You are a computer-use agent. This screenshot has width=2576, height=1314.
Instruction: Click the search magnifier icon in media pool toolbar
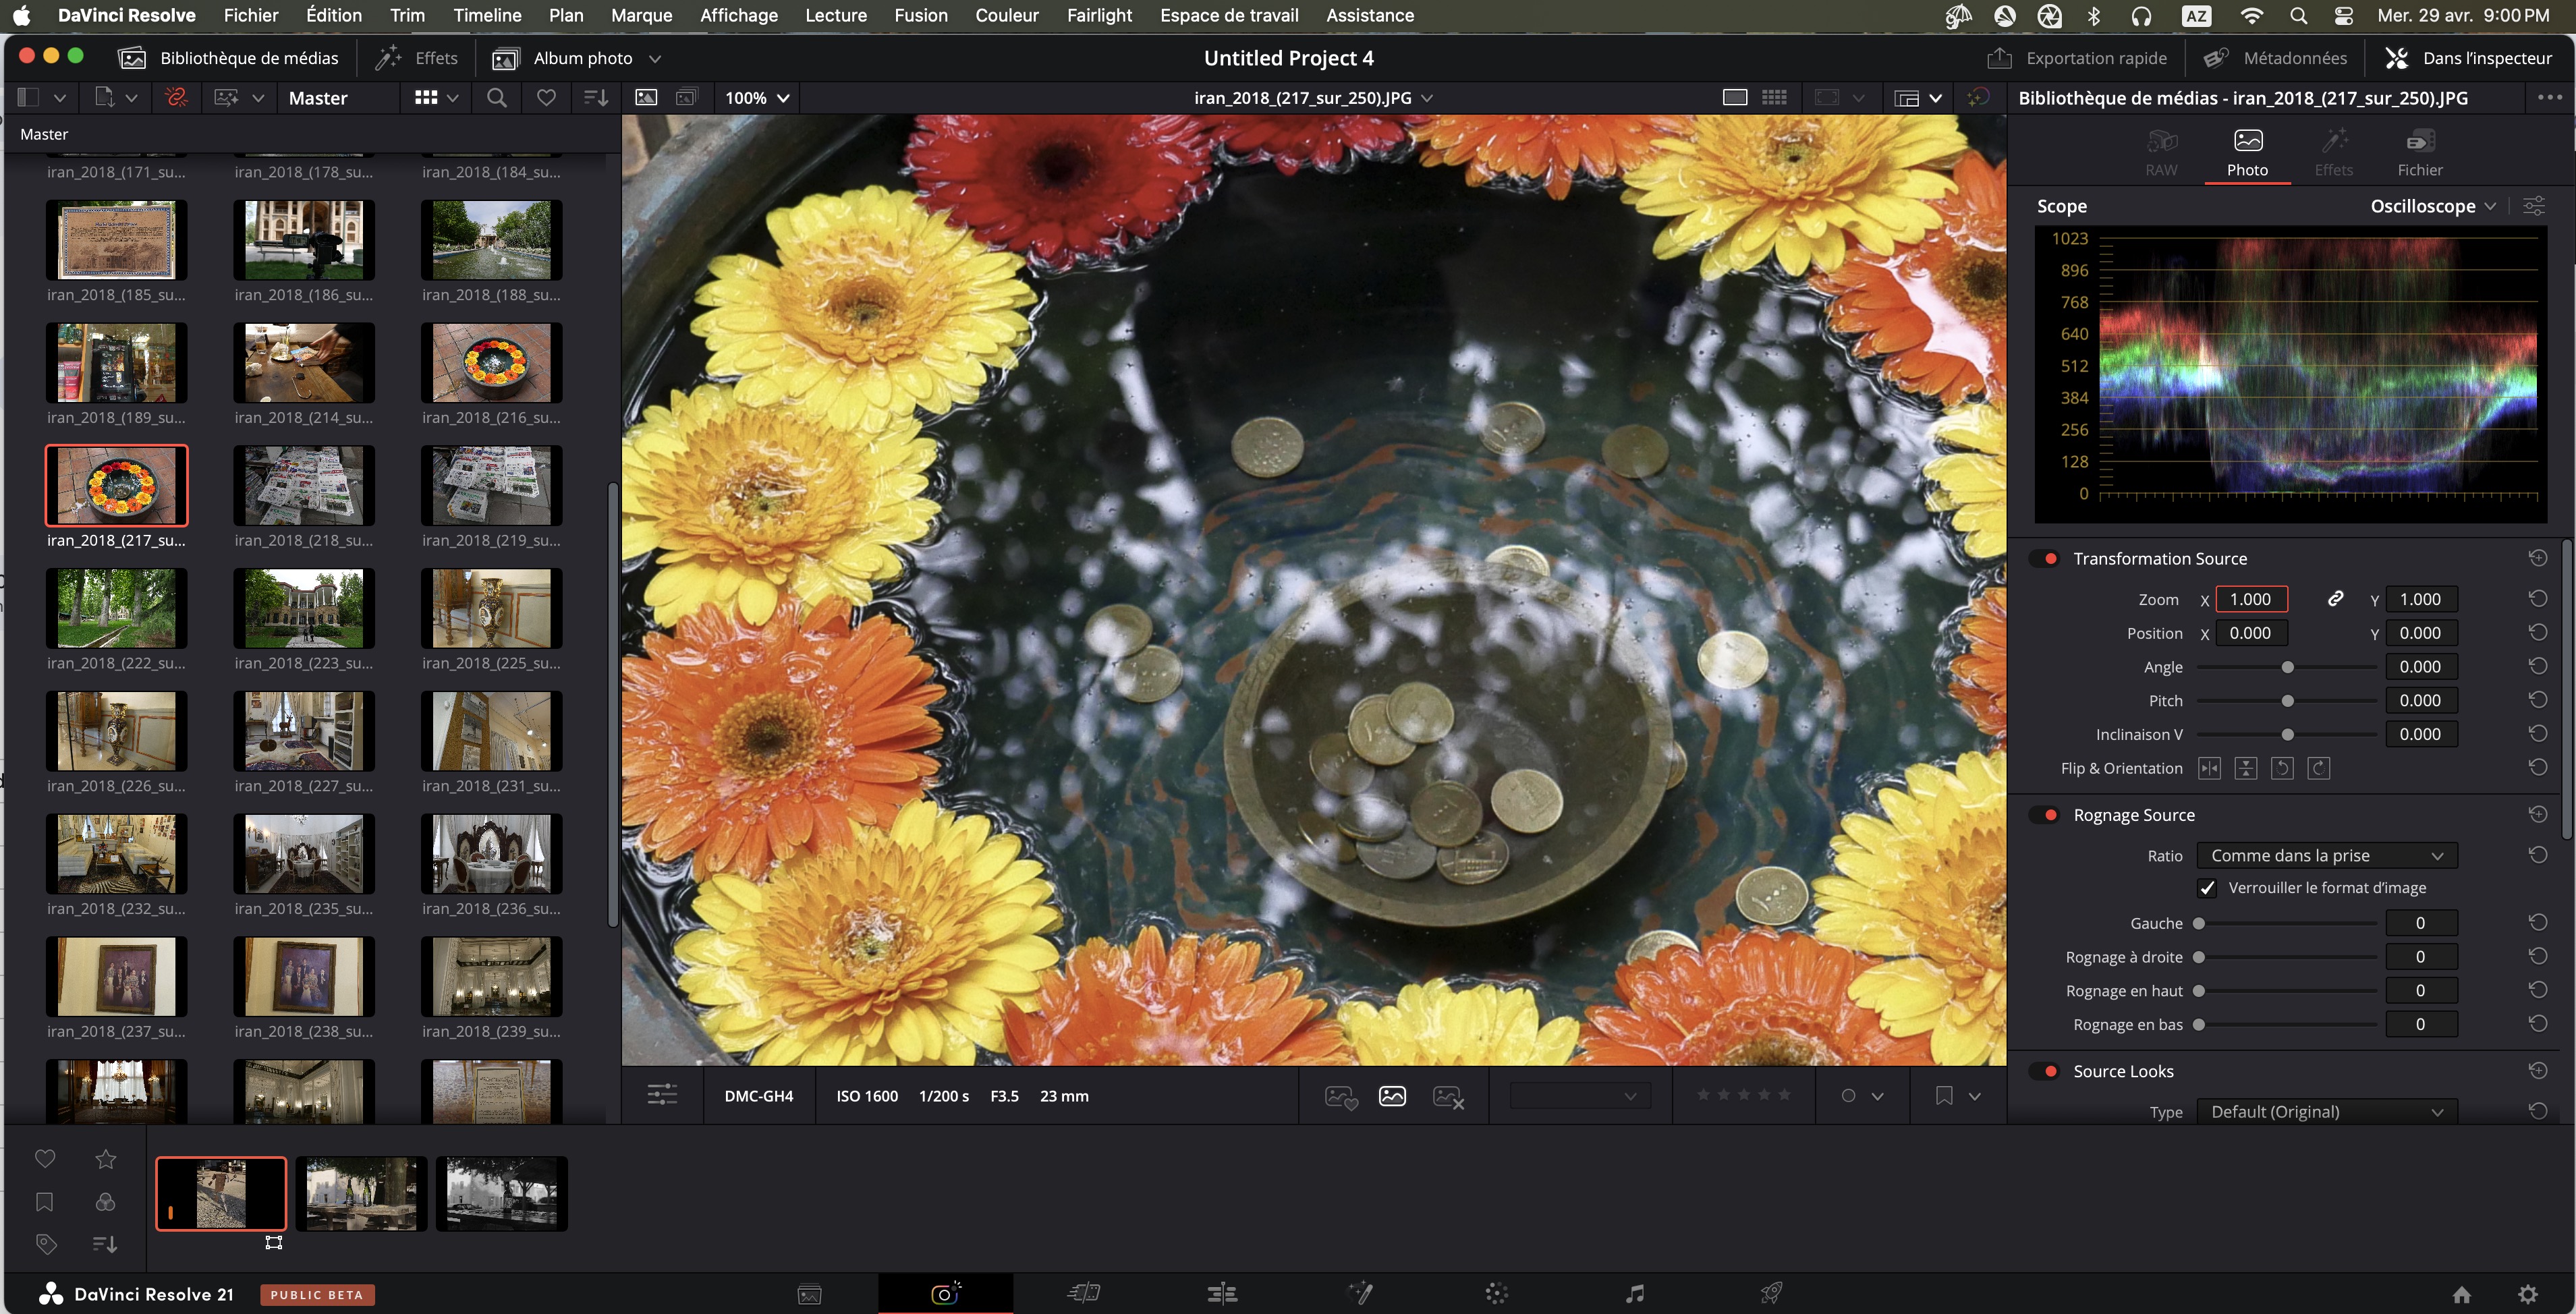496,98
